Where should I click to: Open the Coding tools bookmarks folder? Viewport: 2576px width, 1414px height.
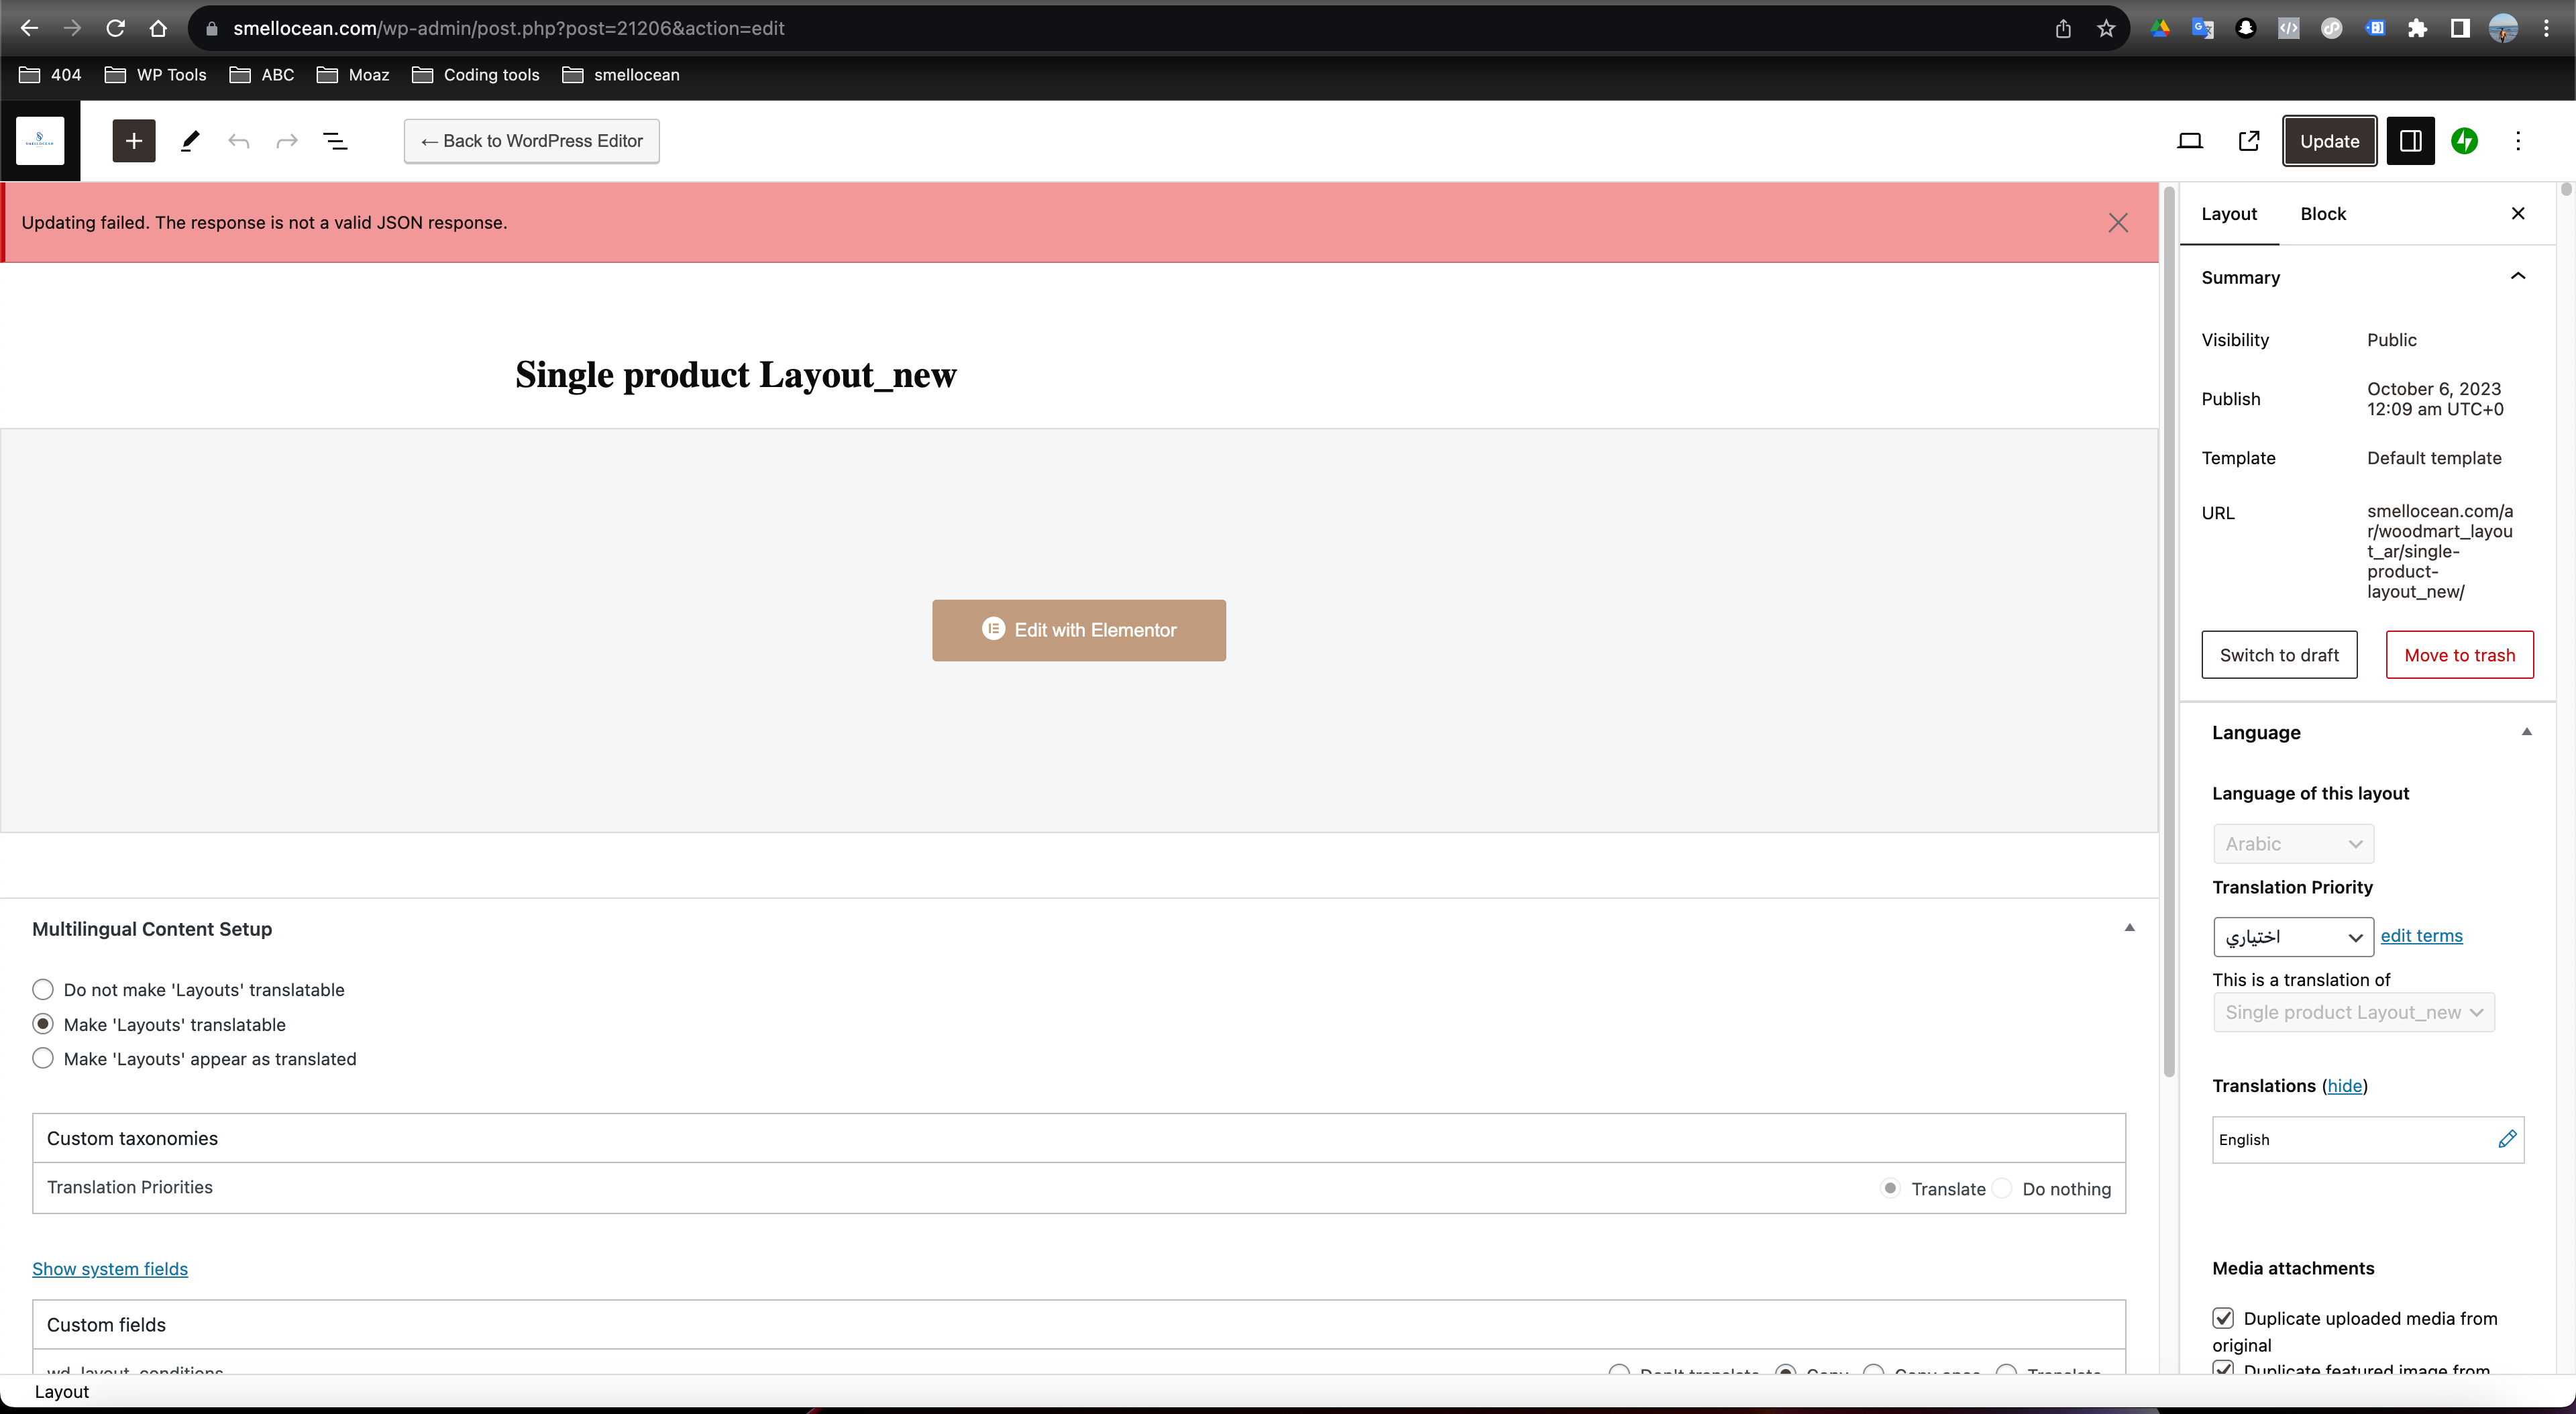click(x=476, y=75)
